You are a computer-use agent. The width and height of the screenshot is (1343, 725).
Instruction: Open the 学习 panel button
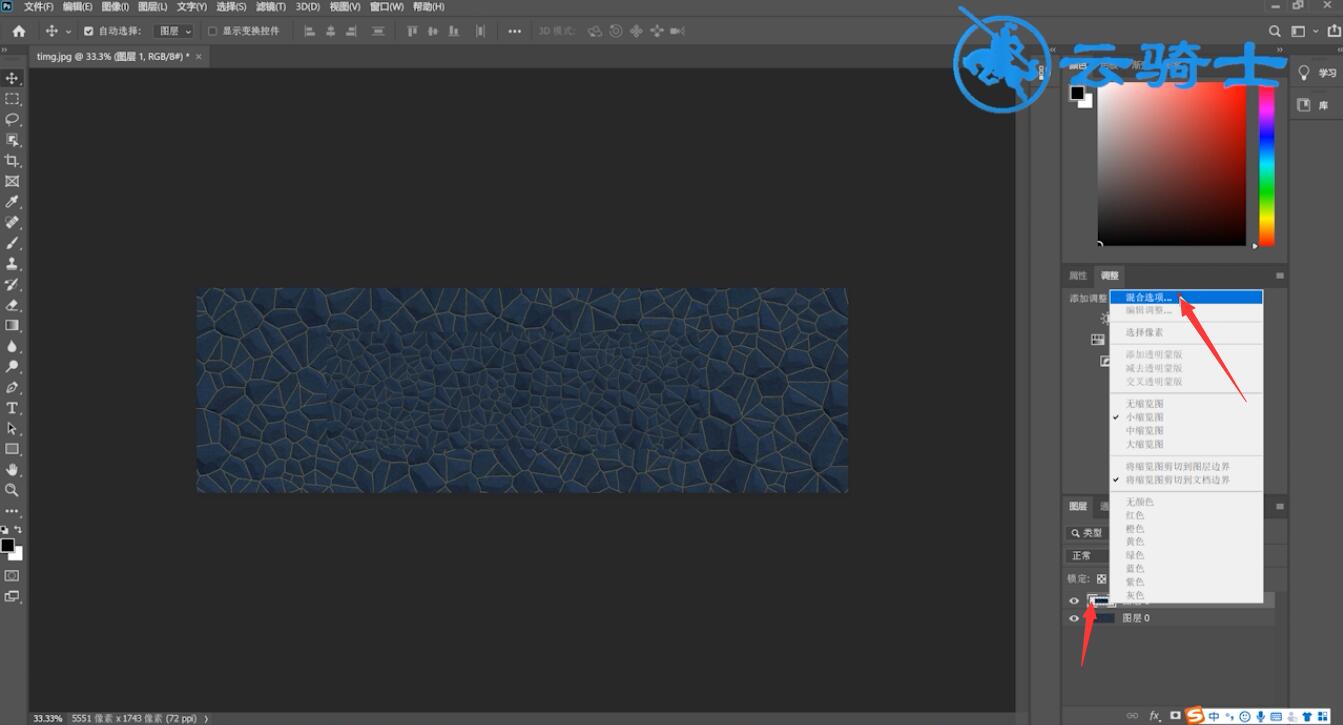point(1316,73)
